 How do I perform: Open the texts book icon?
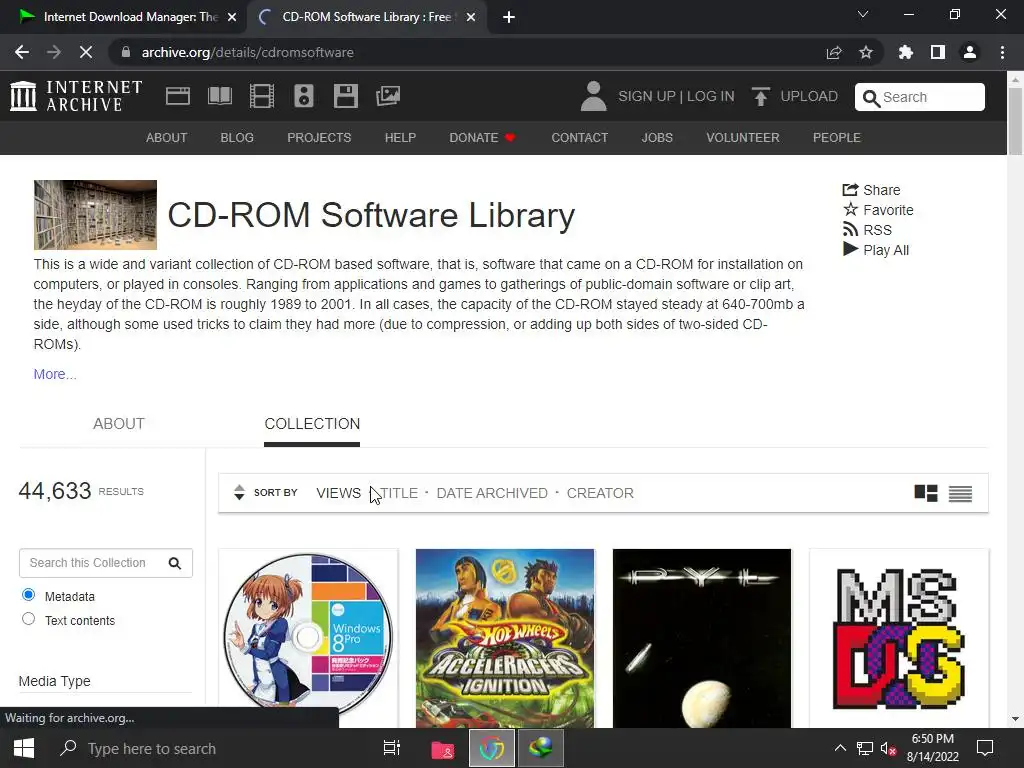pos(219,96)
